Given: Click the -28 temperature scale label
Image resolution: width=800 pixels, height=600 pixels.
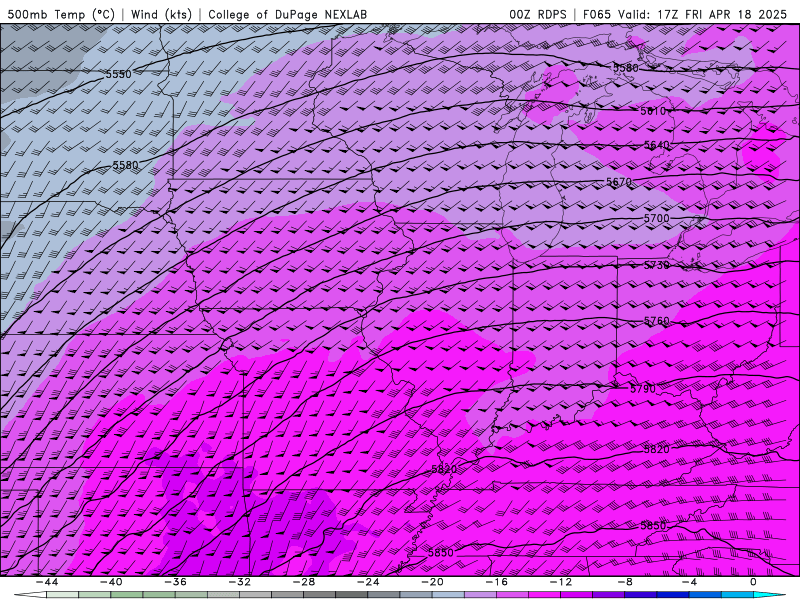Looking at the screenshot, I should [304, 583].
